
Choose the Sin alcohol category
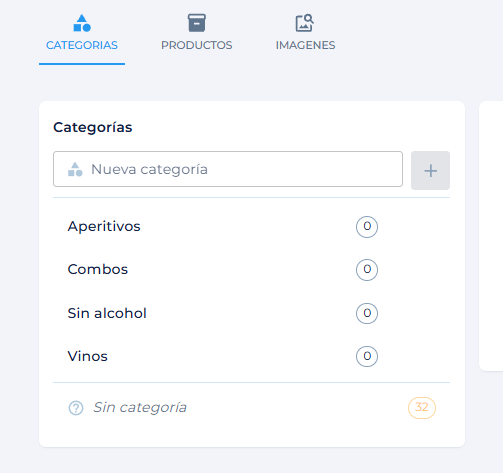251,313
